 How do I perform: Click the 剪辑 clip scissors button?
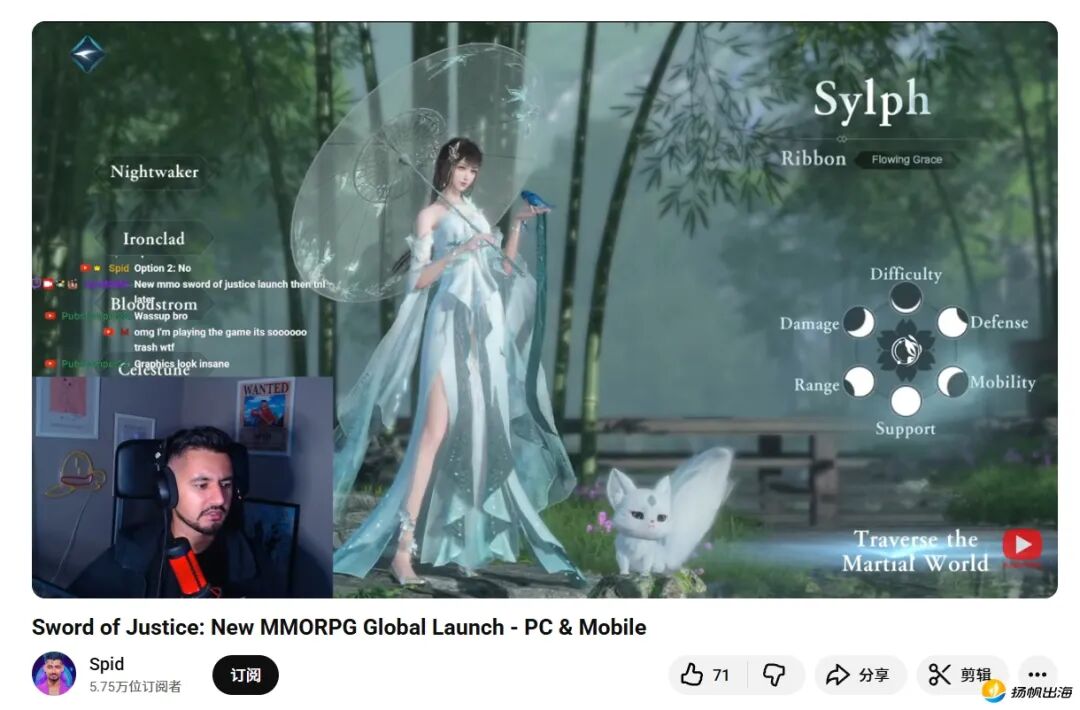(962, 675)
